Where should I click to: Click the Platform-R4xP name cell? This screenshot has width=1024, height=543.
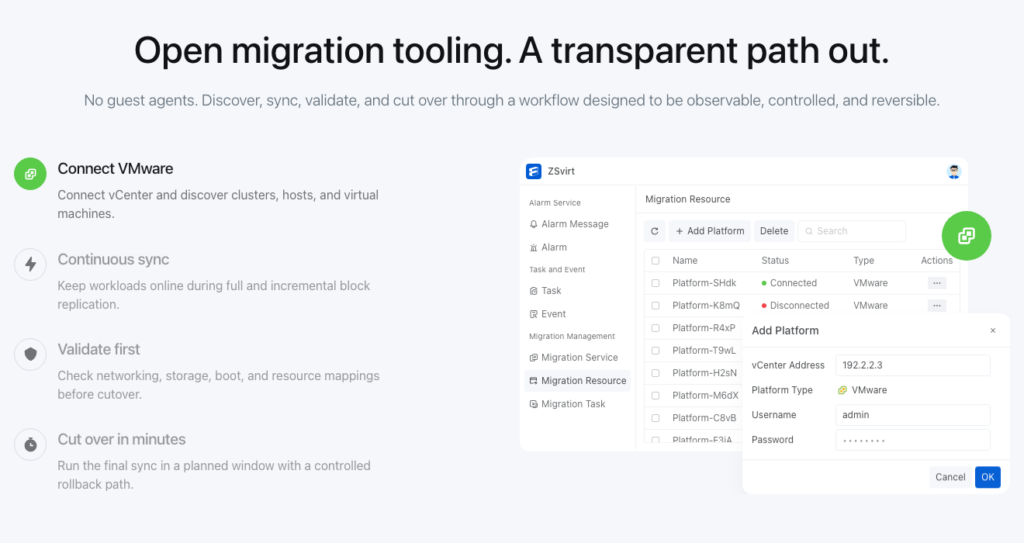point(703,328)
